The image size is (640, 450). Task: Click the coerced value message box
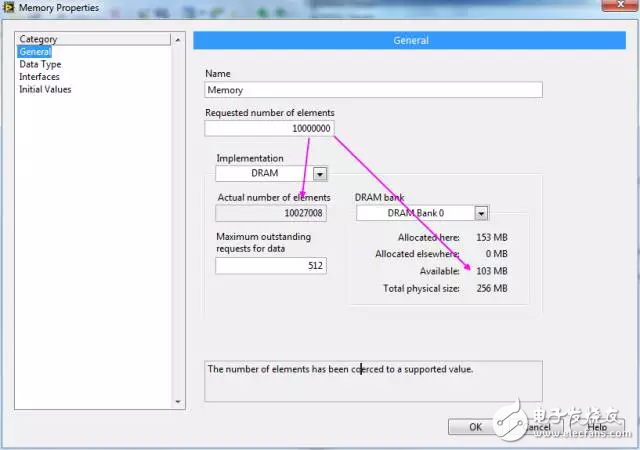[x=373, y=381]
